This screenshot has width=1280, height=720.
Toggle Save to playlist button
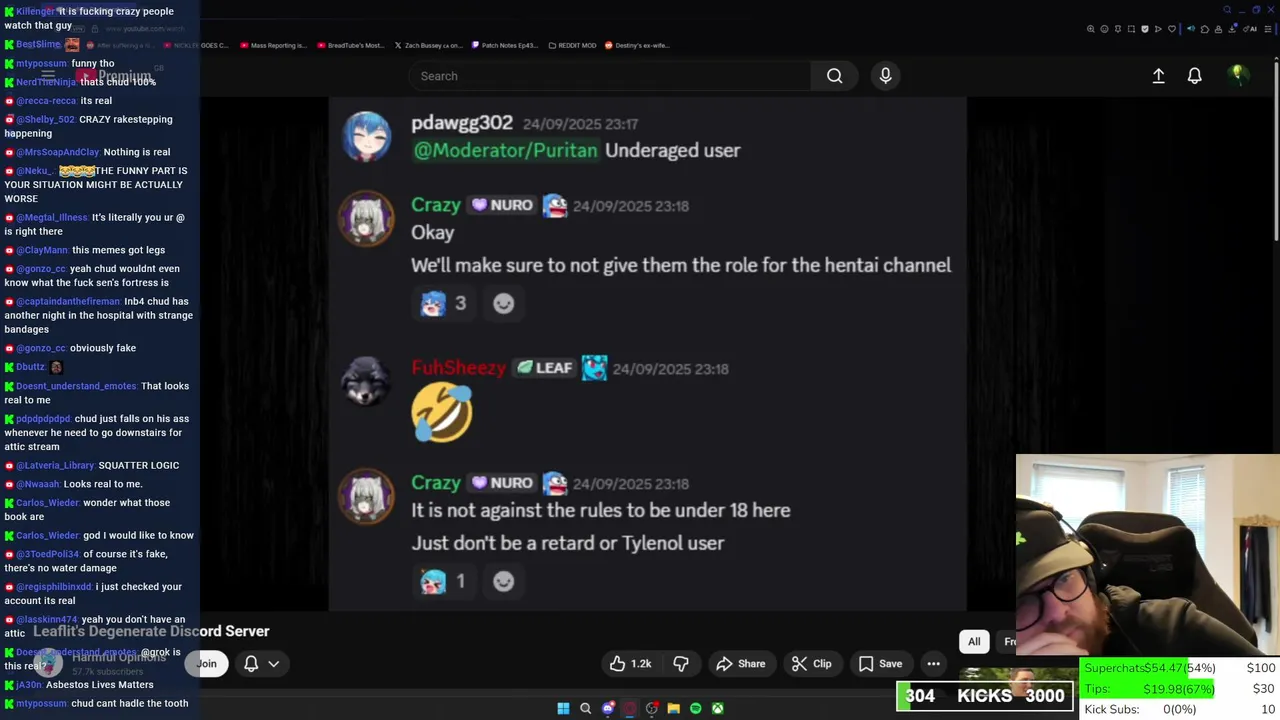pos(880,664)
